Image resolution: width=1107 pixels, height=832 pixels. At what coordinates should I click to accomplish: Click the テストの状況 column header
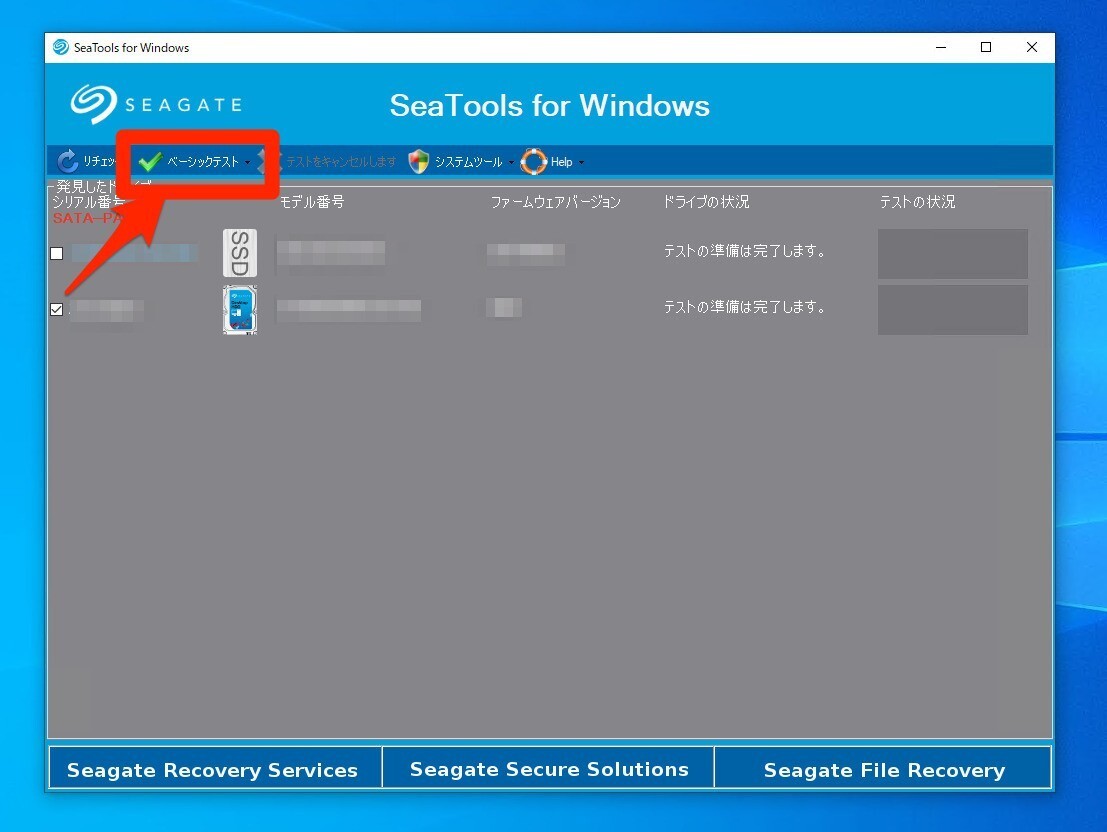tap(917, 202)
